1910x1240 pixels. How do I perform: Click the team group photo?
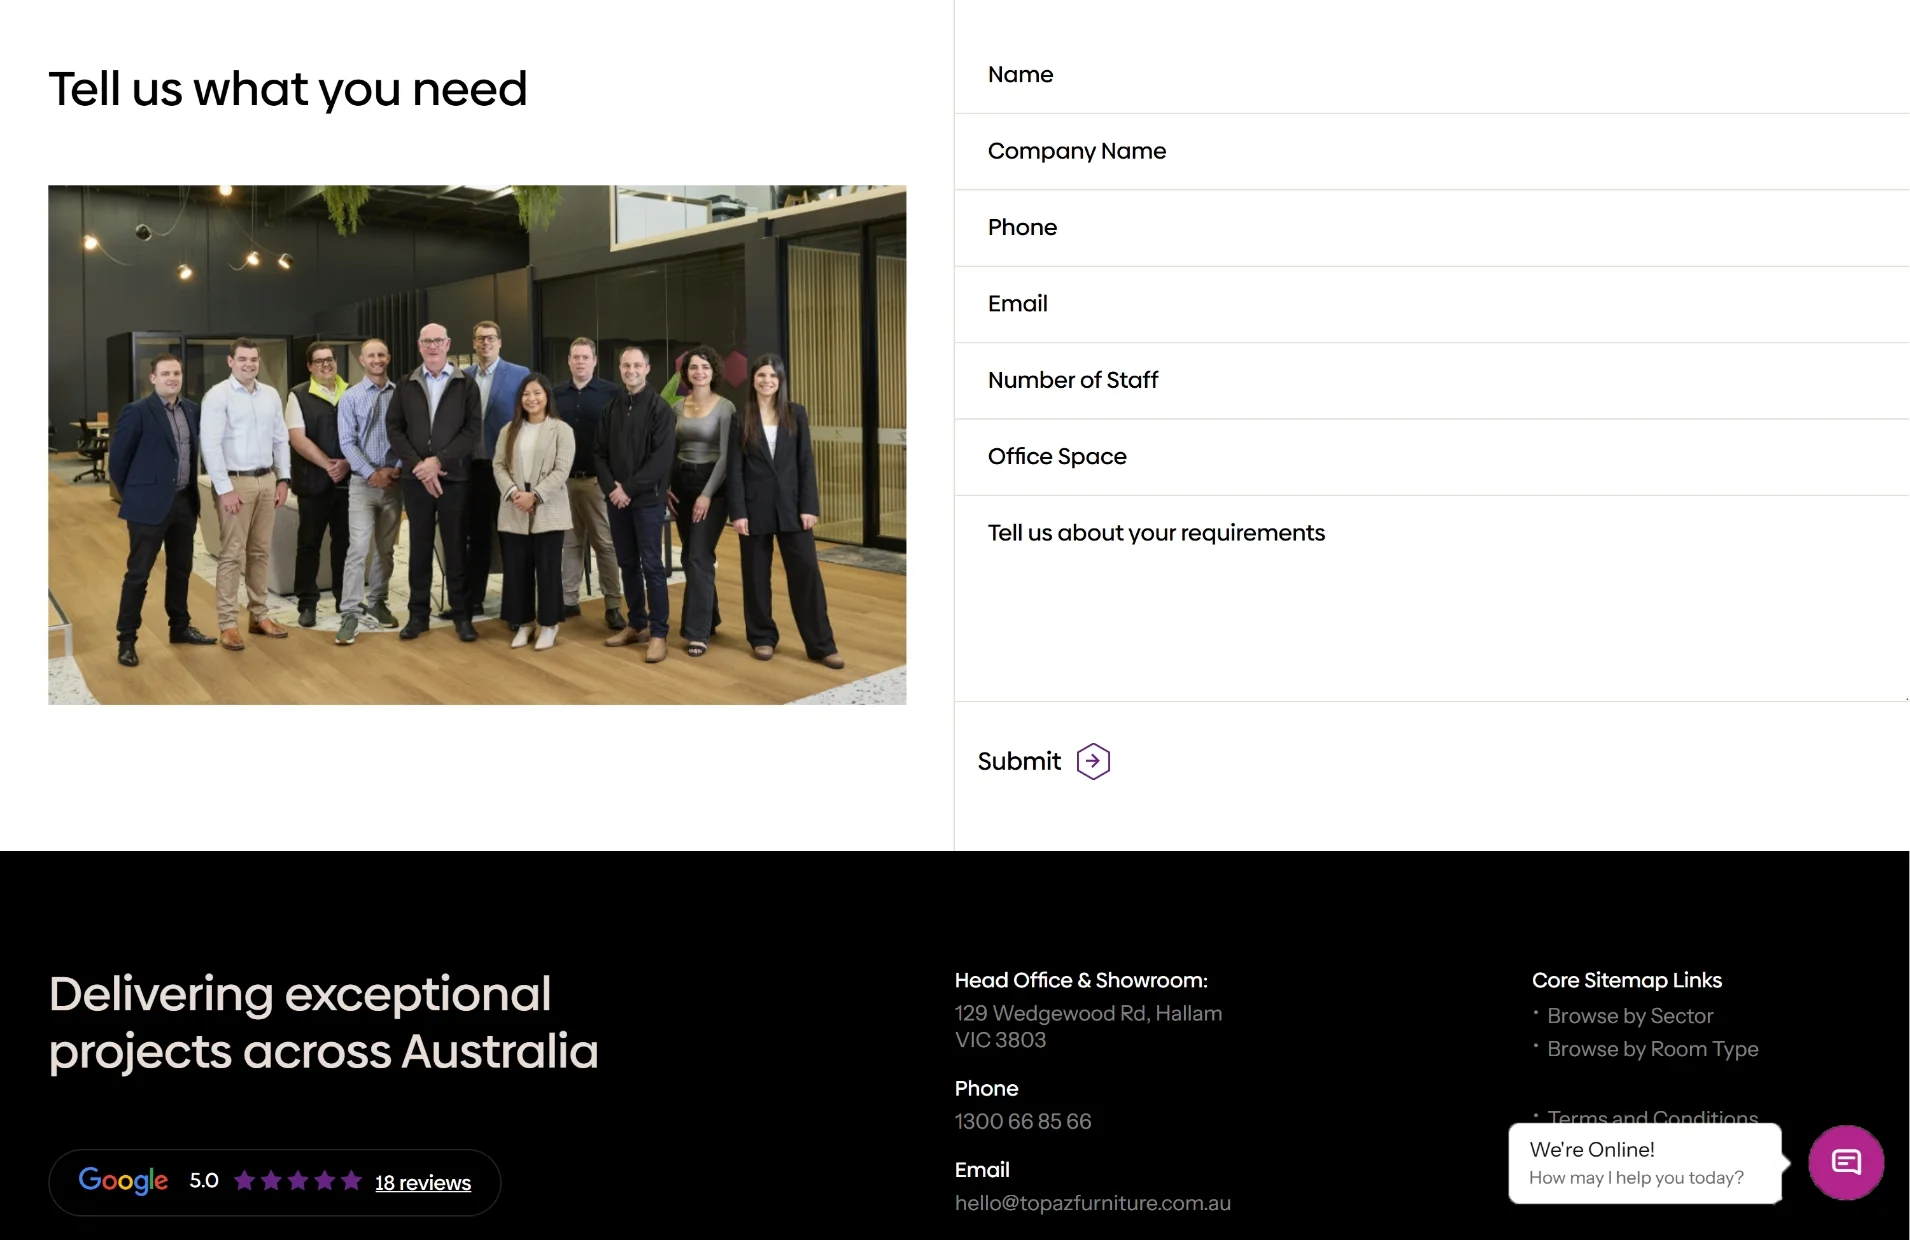click(x=477, y=445)
